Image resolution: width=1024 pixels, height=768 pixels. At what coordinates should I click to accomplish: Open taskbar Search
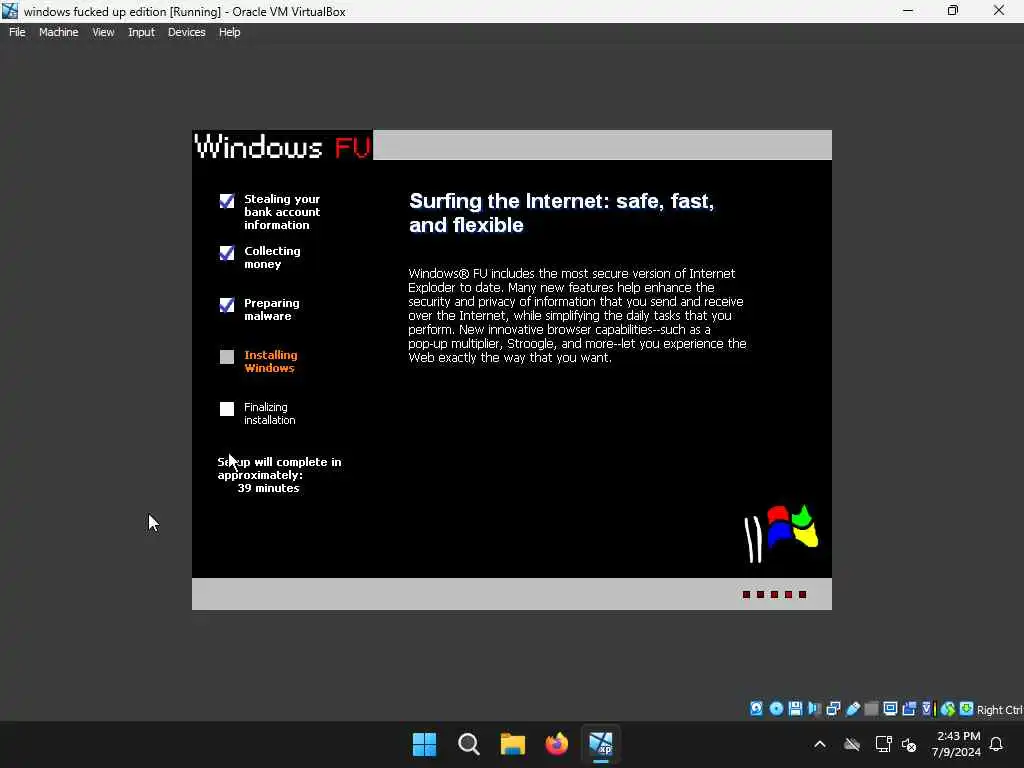[x=468, y=744]
